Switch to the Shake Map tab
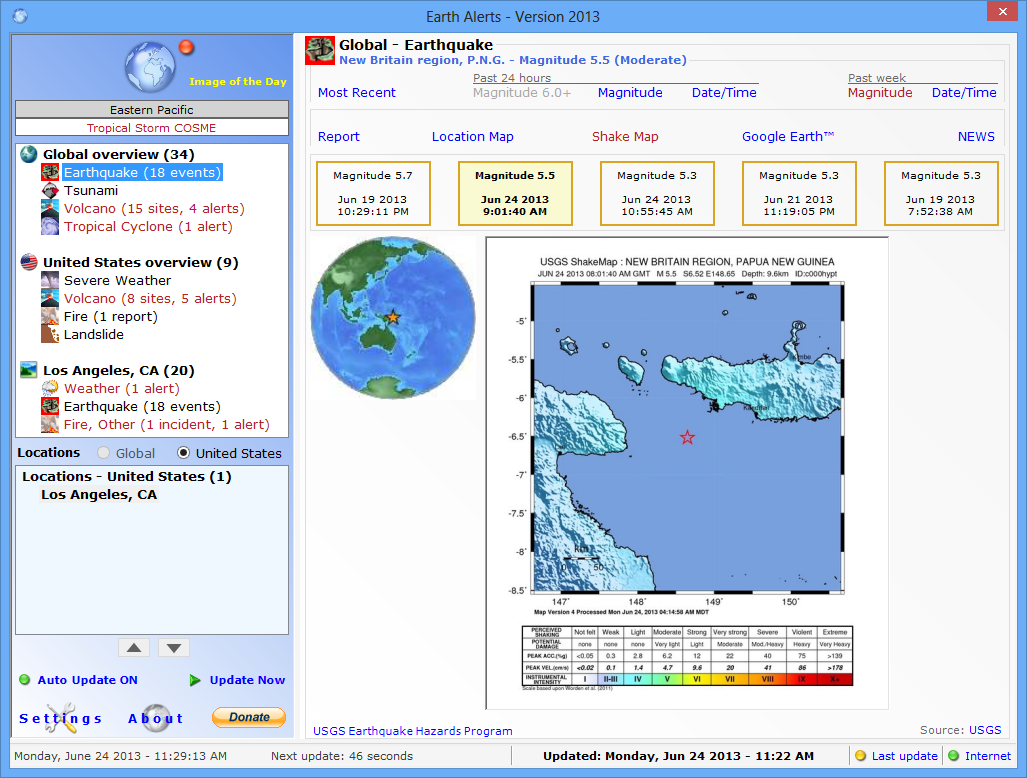Image resolution: width=1027 pixels, height=778 pixels. pyautogui.click(x=625, y=136)
